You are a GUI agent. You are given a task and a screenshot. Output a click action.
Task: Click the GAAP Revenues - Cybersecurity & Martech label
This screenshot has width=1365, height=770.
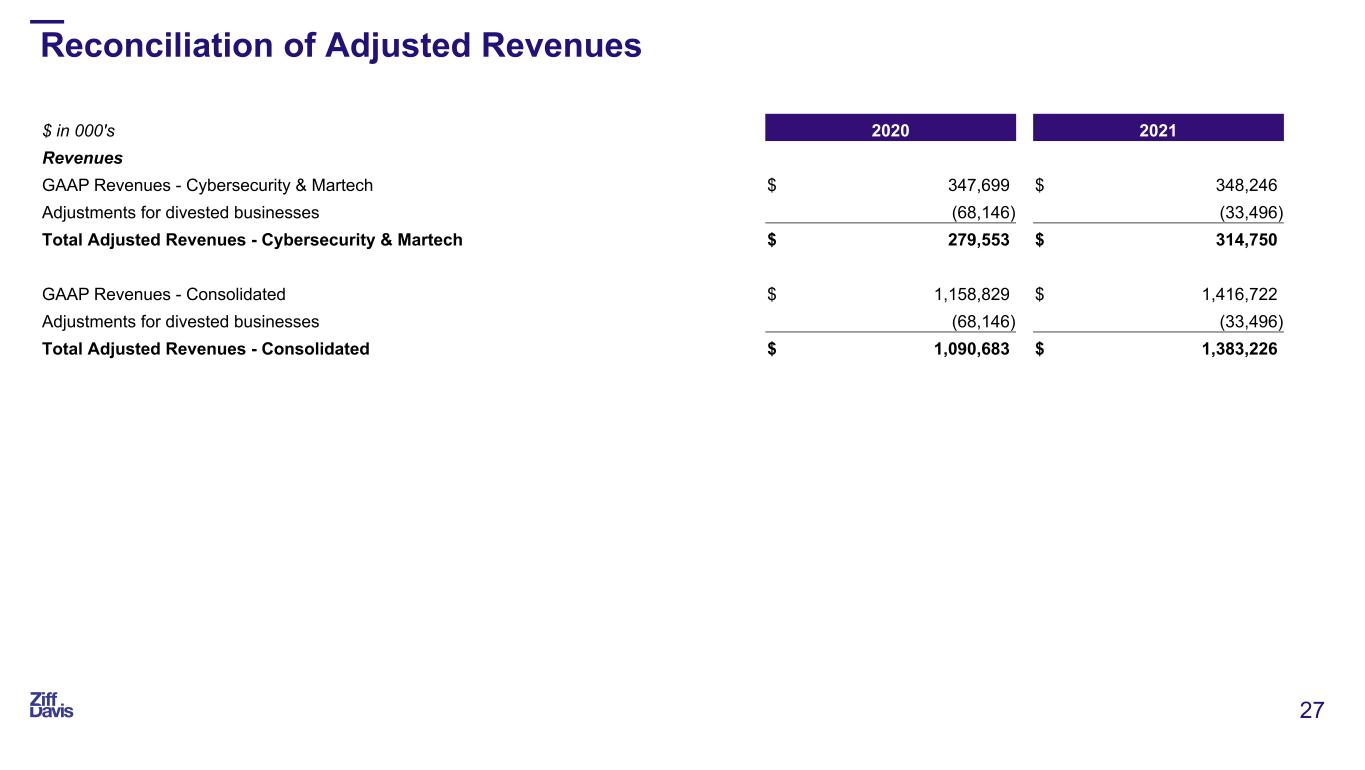coord(207,185)
